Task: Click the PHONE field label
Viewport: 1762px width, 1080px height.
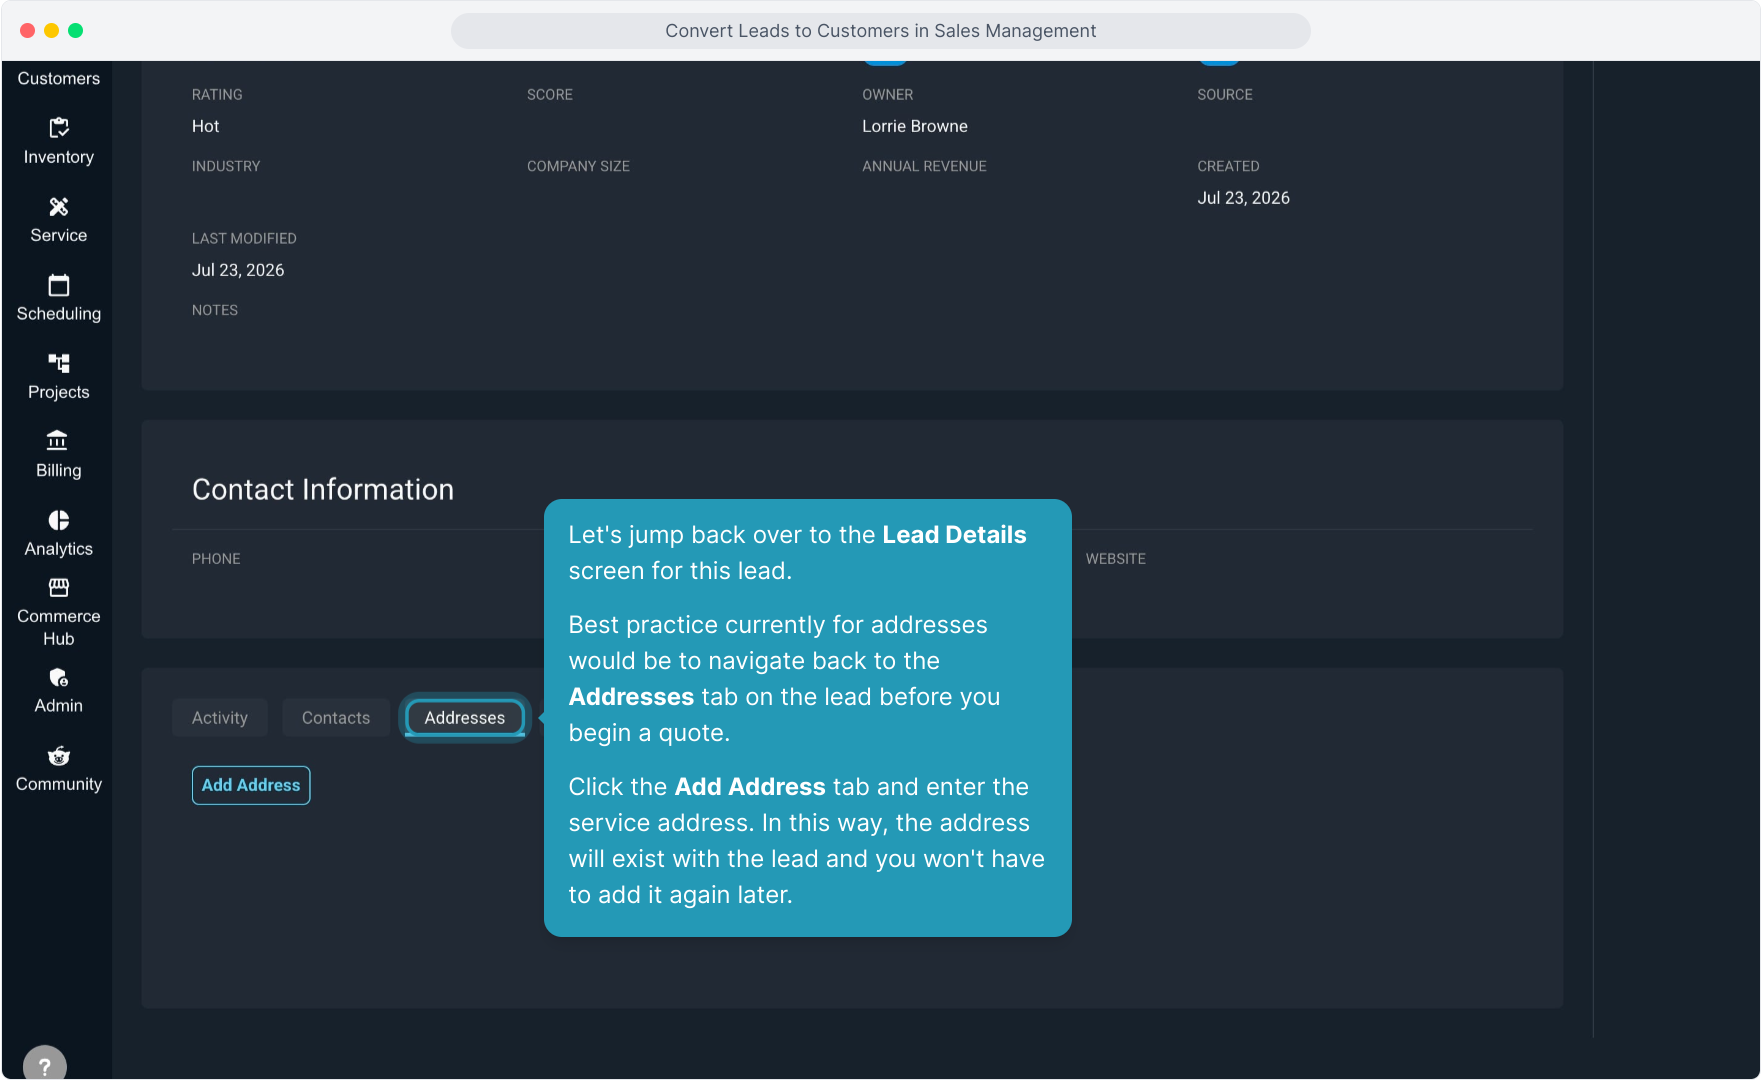Action: coord(216,559)
